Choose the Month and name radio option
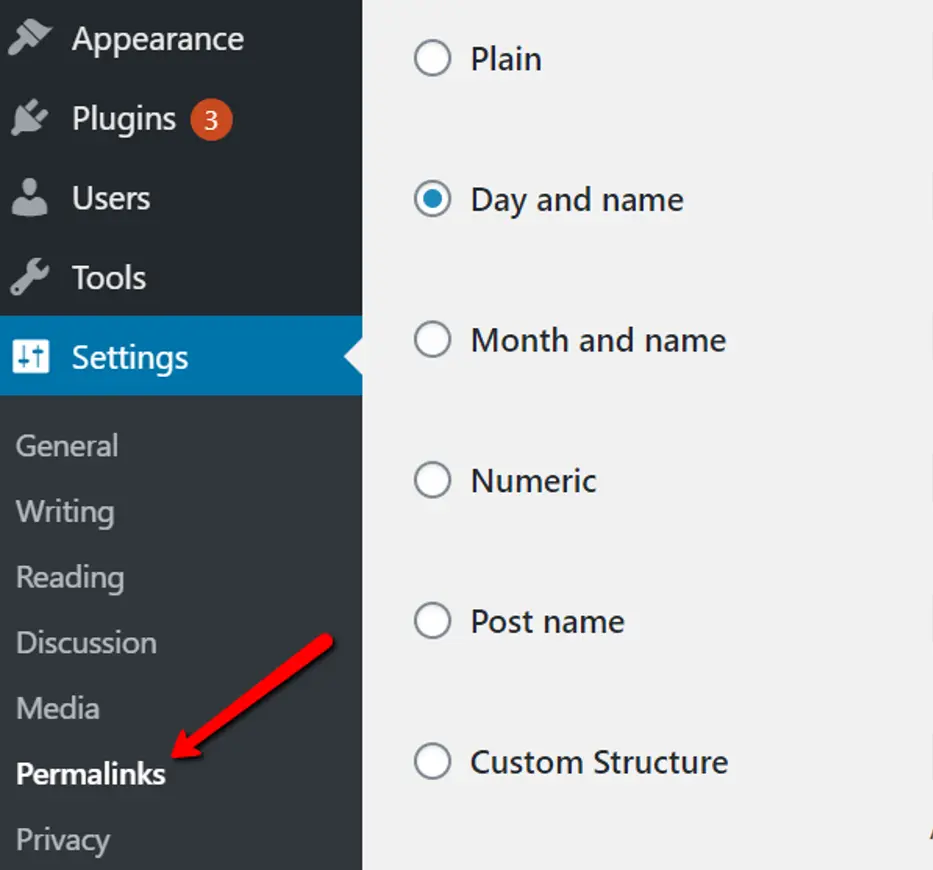This screenshot has height=870, width=933. (x=432, y=340)
